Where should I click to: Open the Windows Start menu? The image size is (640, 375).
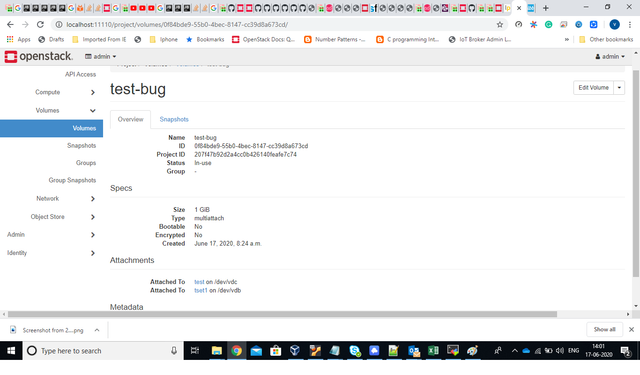click(11, 351)
